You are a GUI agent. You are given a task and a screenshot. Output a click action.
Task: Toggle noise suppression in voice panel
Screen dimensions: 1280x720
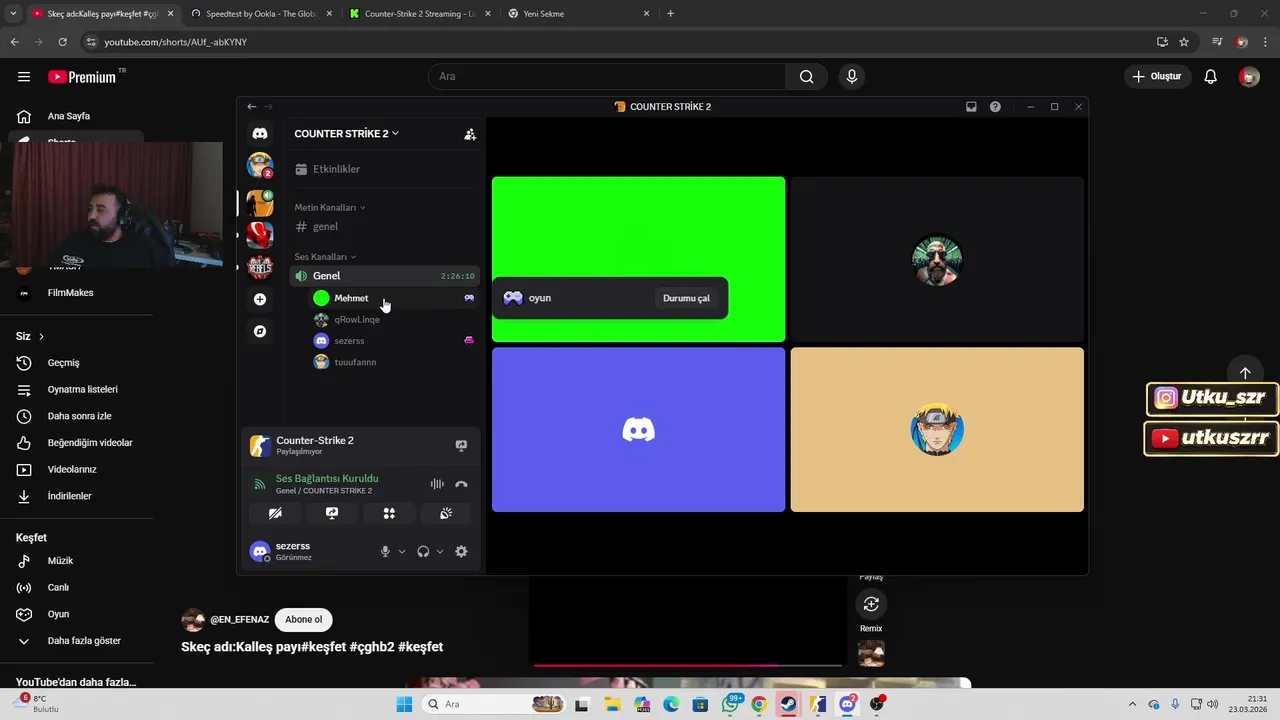pos(437,484)
